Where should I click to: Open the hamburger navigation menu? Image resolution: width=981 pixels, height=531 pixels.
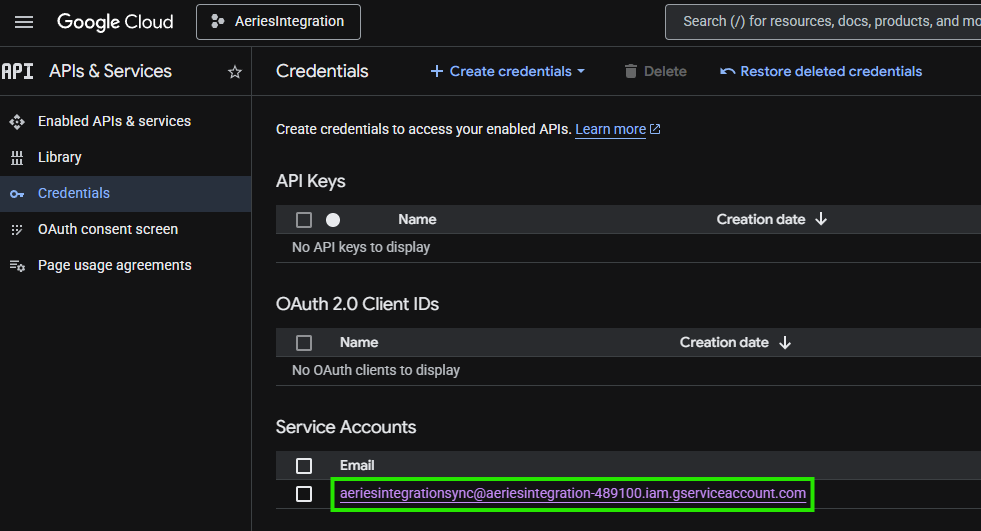(24, 22)
